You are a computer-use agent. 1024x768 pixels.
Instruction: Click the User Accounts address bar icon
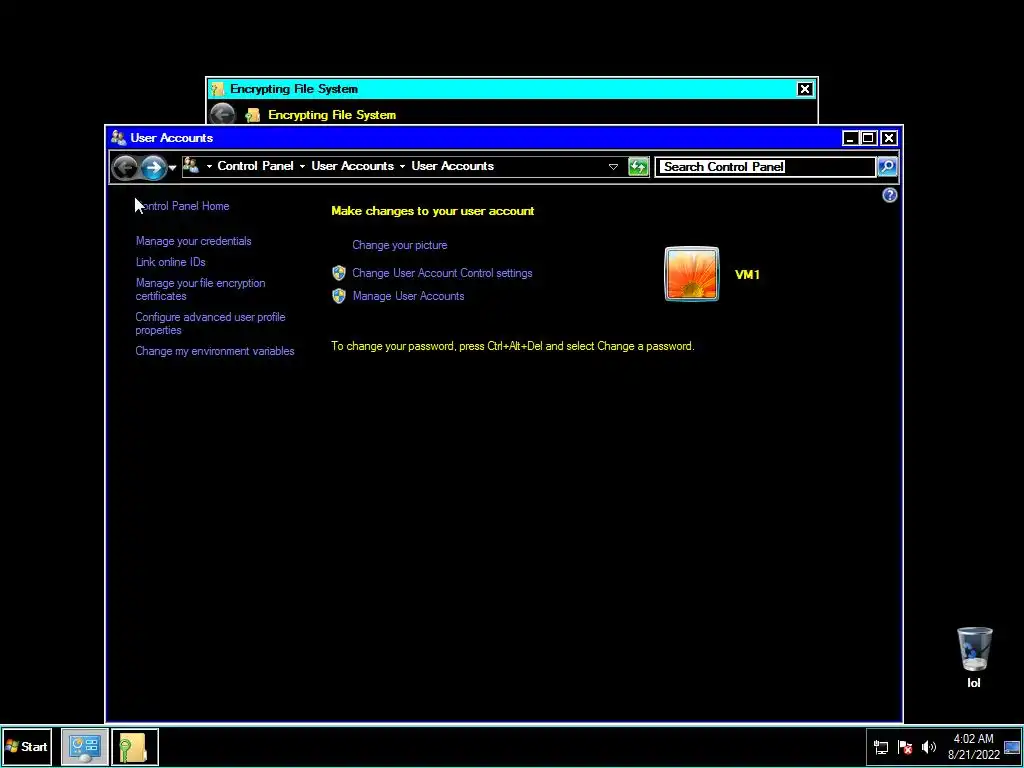(x=191, y=165)
